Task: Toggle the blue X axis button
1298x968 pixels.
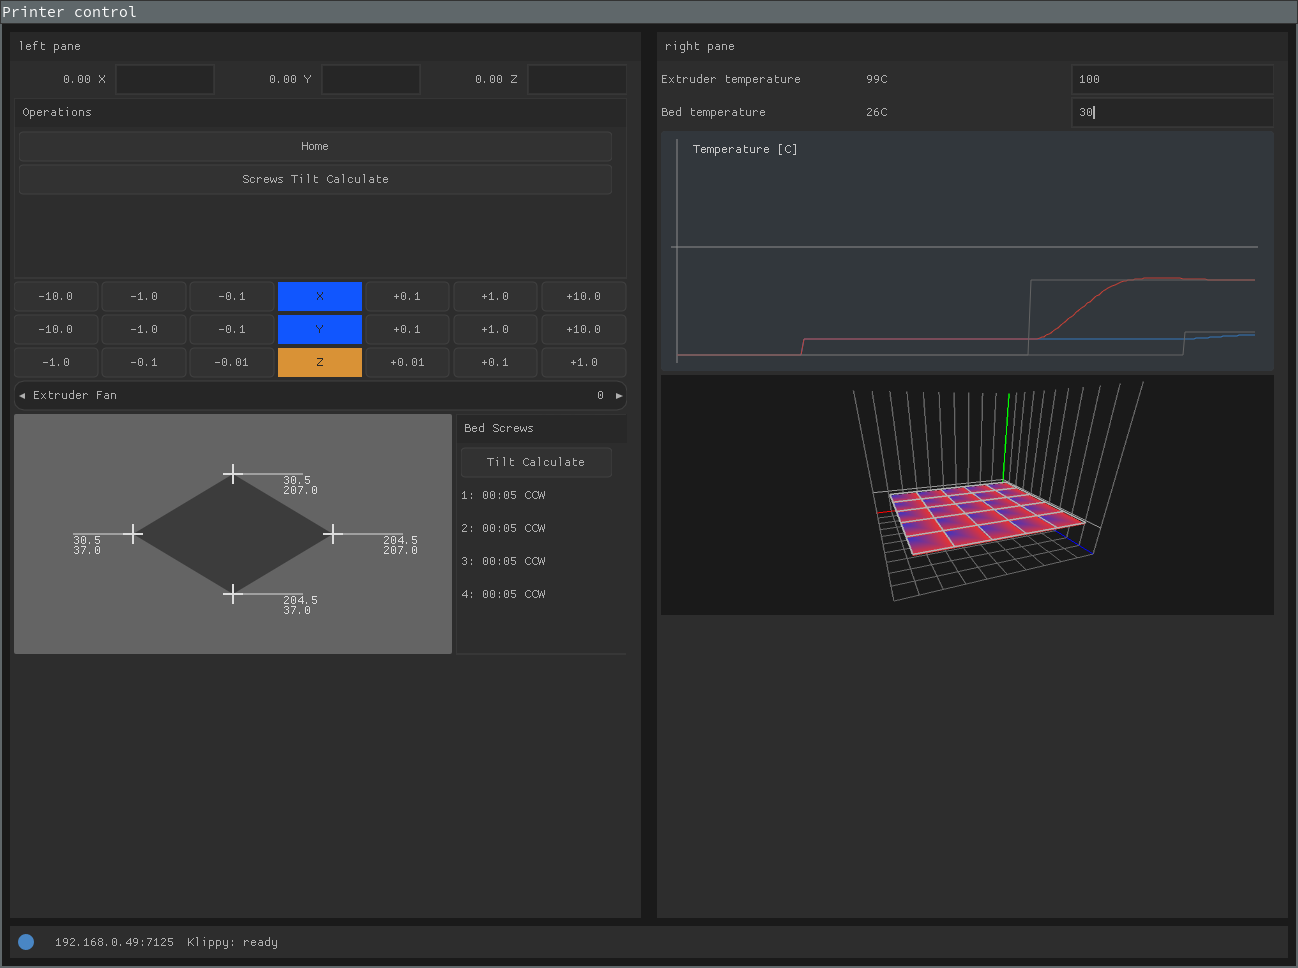Action: tap(320, 297)
